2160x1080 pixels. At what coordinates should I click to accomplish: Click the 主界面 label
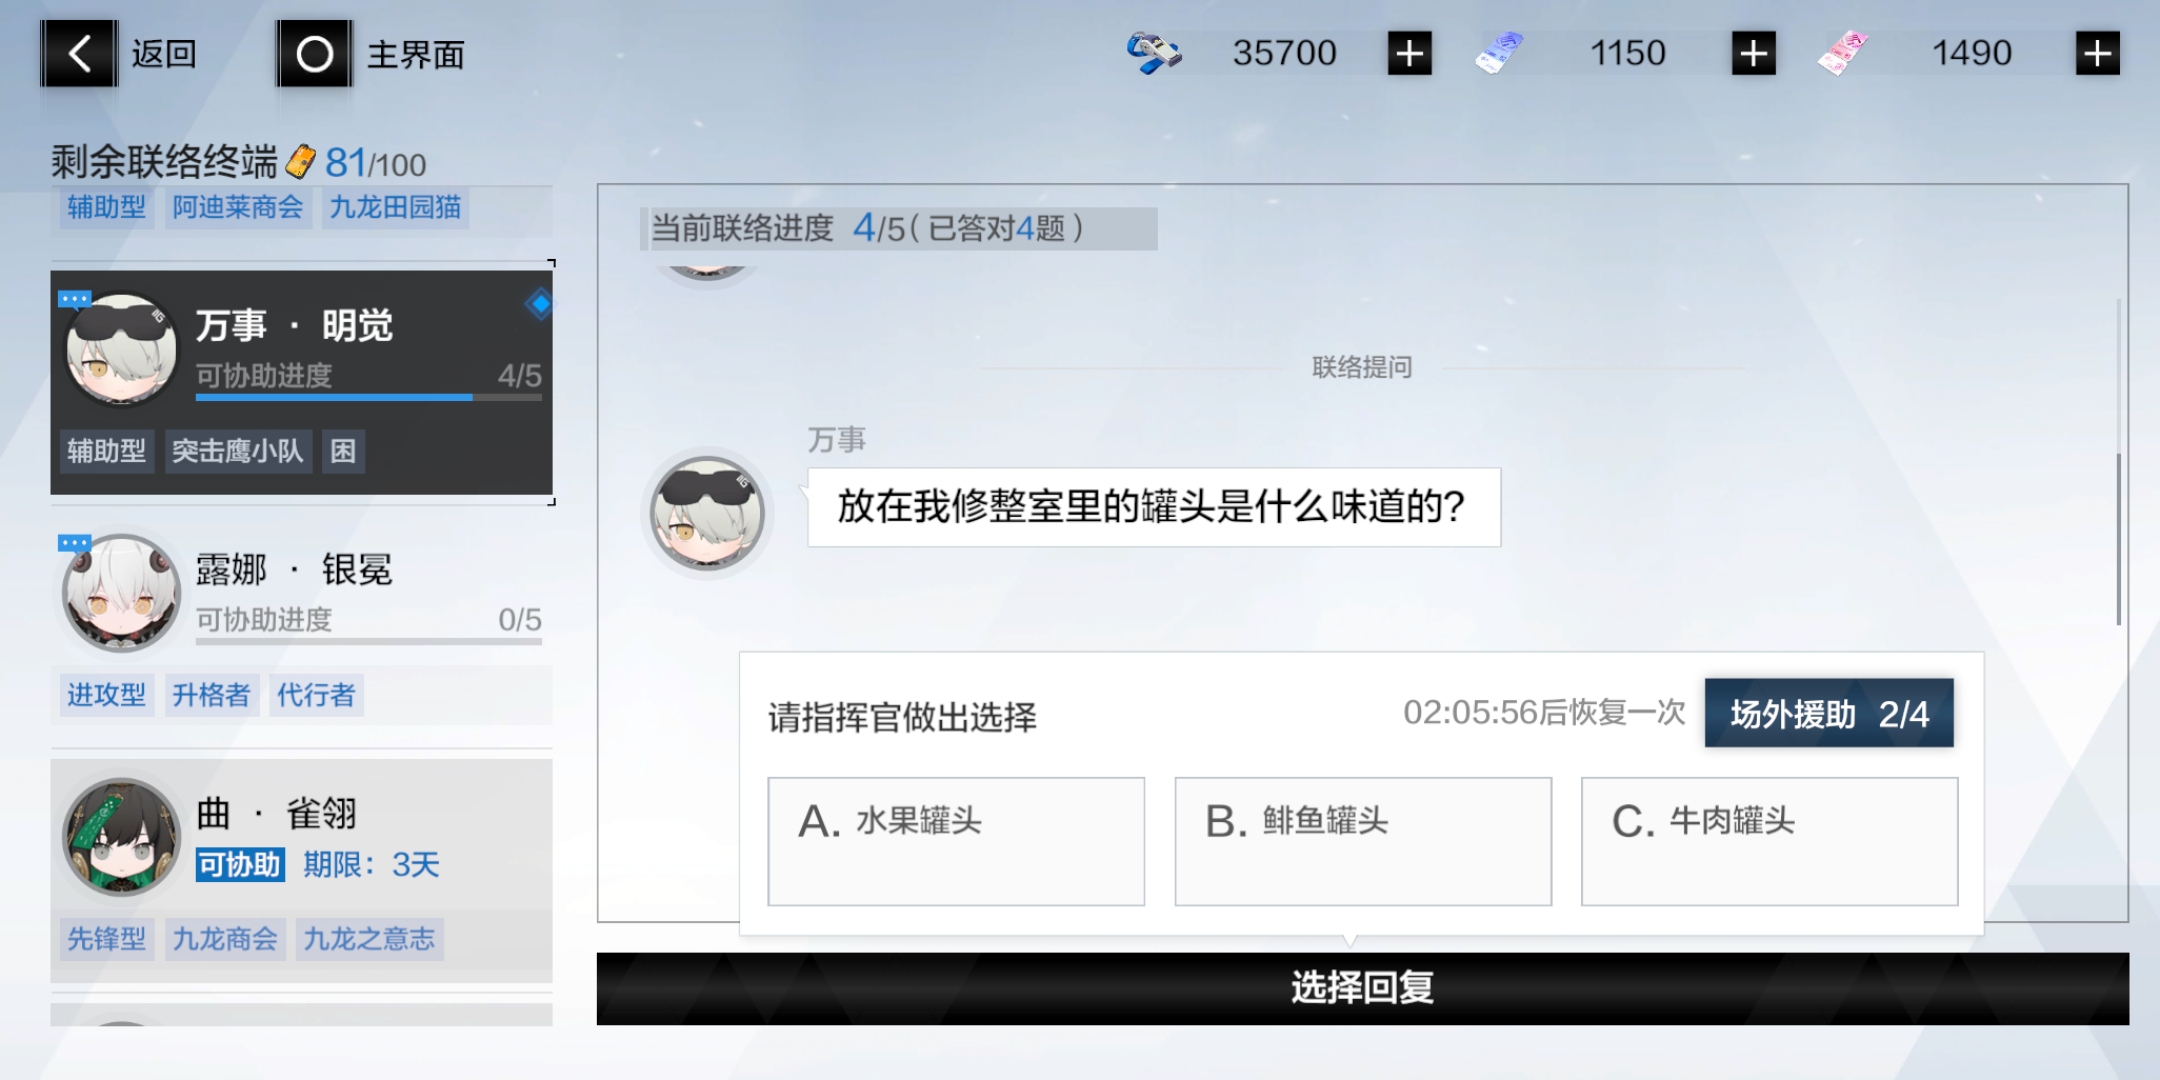[x=416, y=54]
